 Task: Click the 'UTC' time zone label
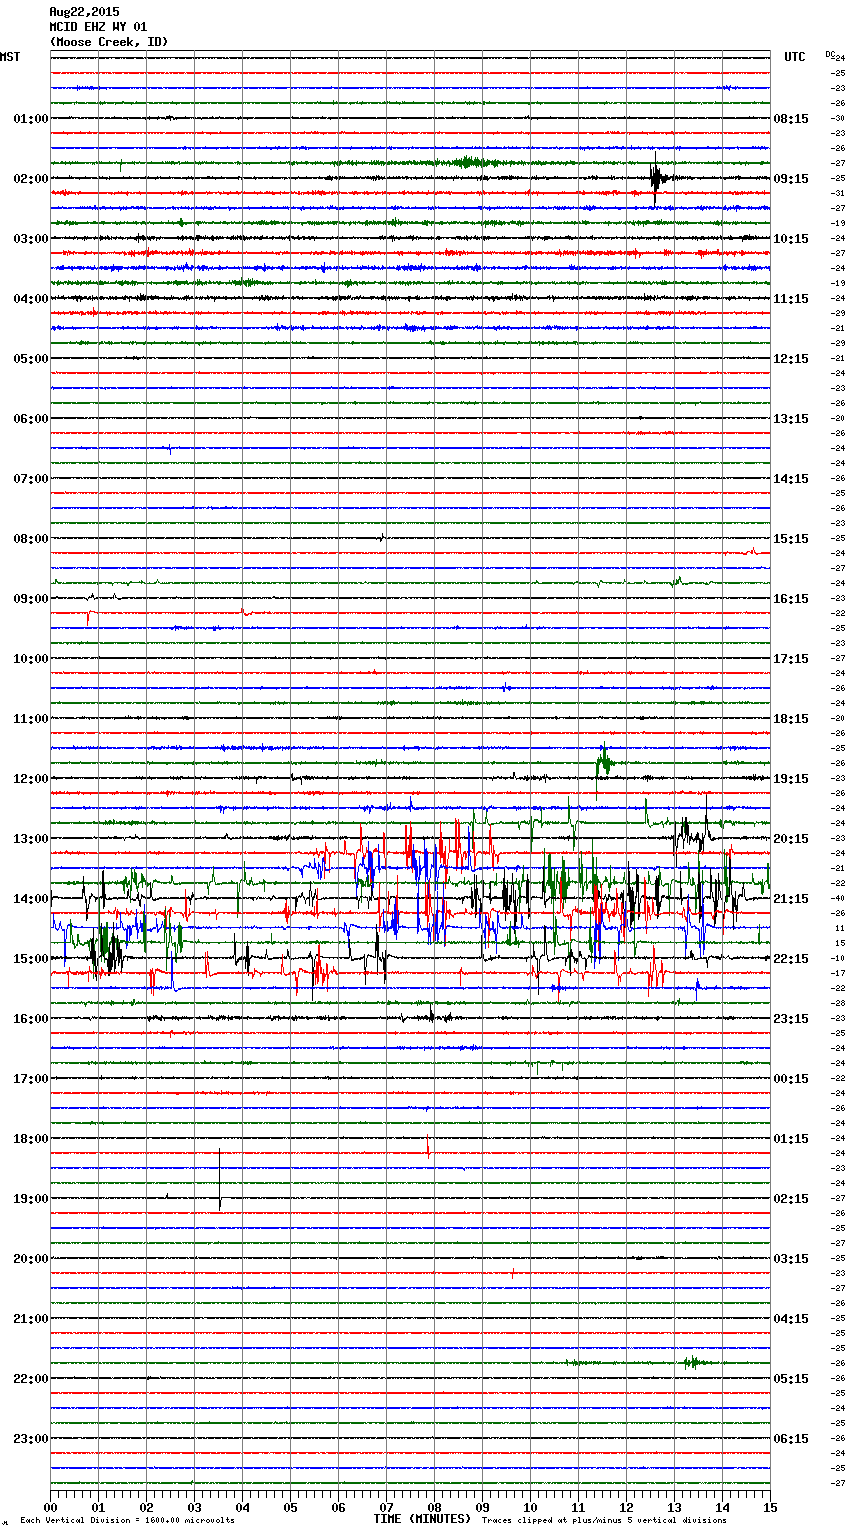(795, 57)
